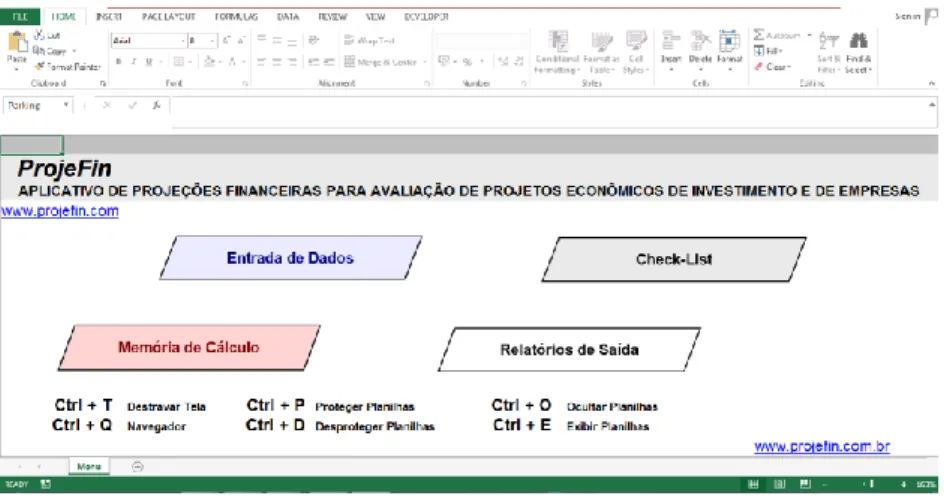The image size is (944, 499).
Task: Click Merge & Center
Action: coord(381,61)
